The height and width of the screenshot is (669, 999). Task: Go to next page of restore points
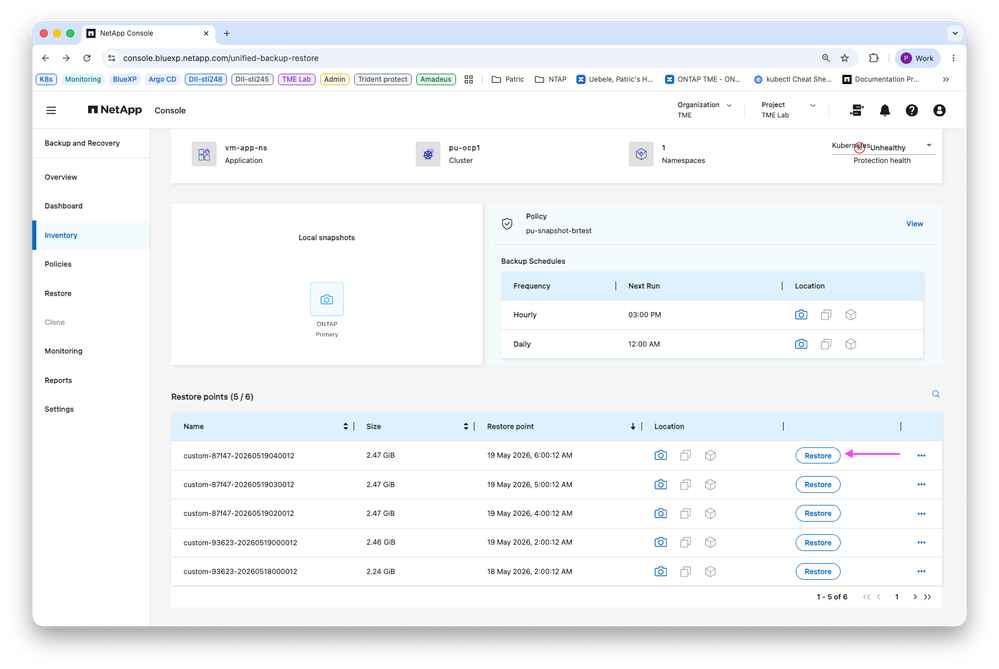click(x=915, y=597)
